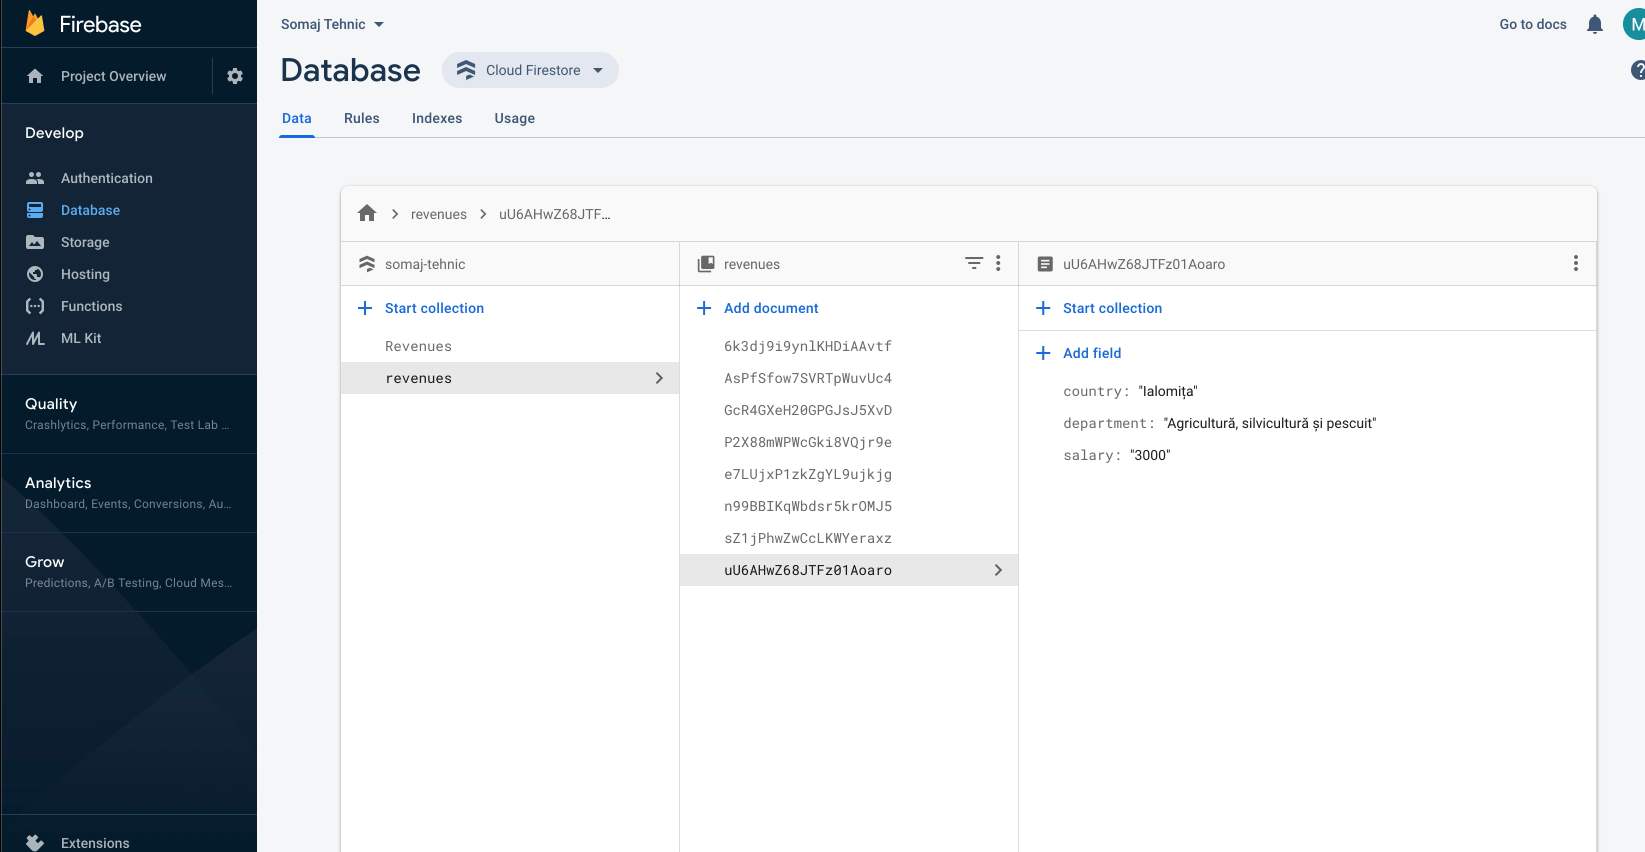Click the somaj-tehnic database icon
Image resolution: width=1645 pixels, height=852 pixels.
click(x=367, y=264)
